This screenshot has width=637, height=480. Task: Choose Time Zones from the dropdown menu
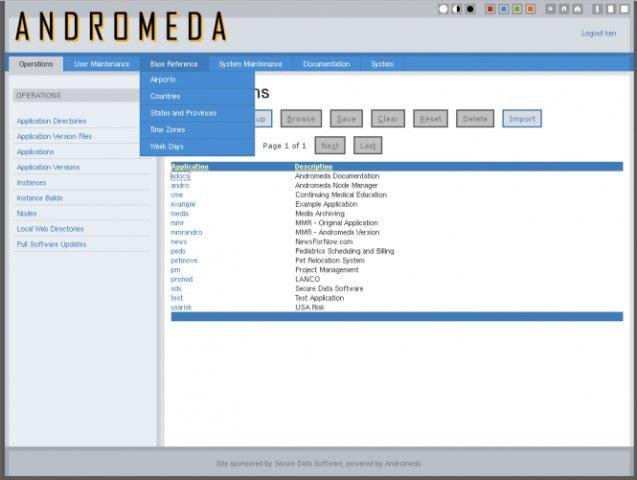[x=197, y=130]
